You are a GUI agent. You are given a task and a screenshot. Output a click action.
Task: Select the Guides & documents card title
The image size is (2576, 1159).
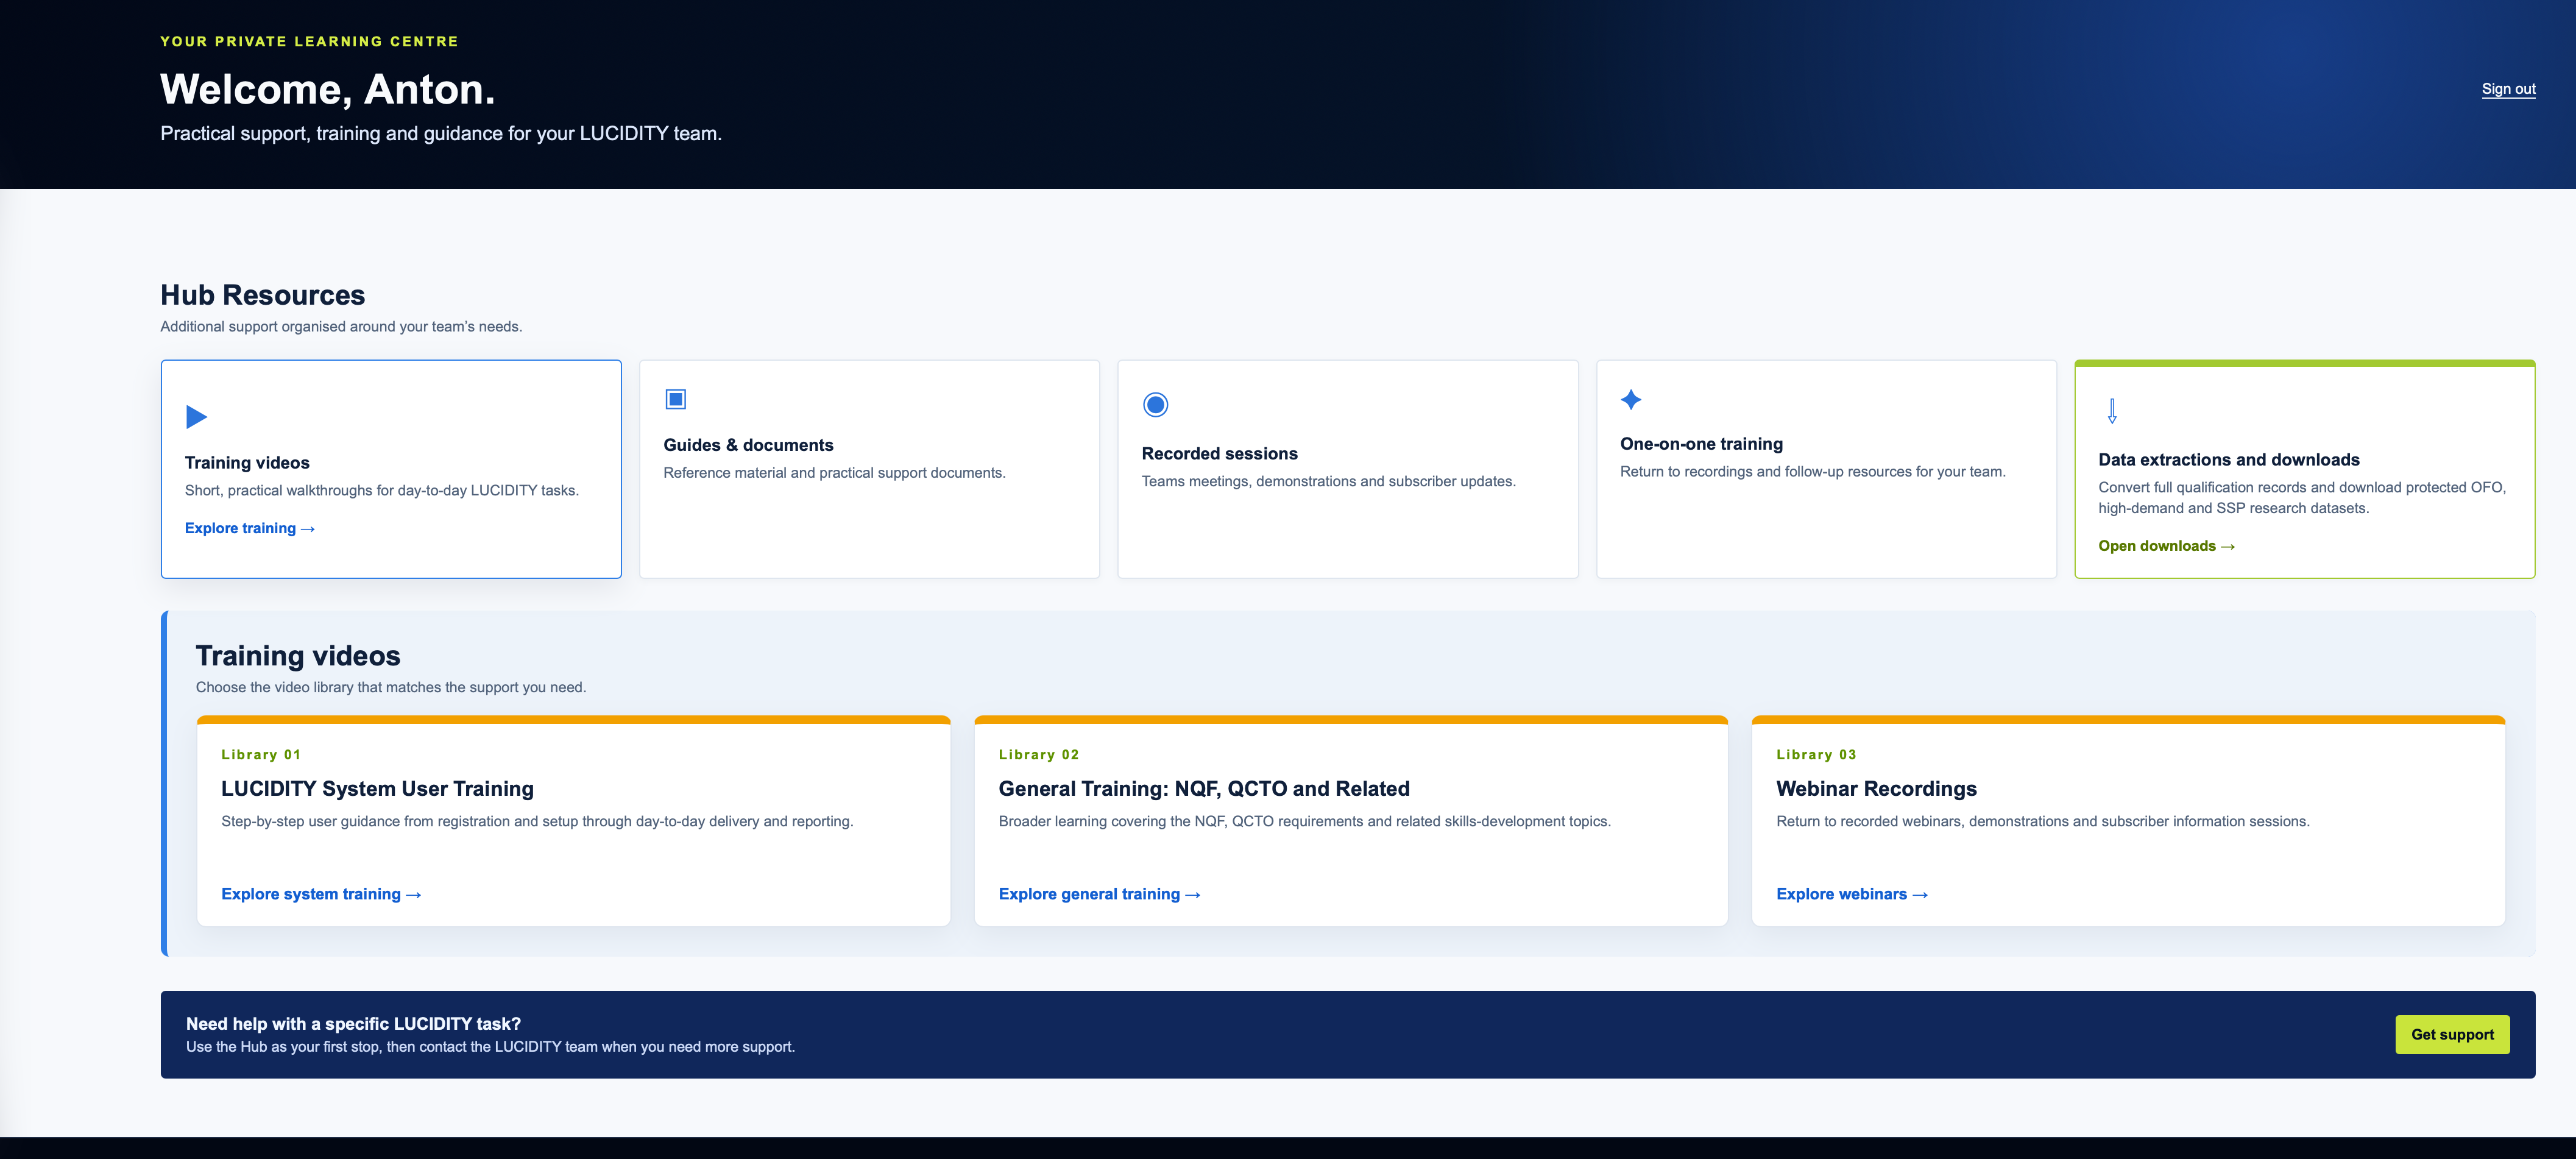[x=748, y=446]
